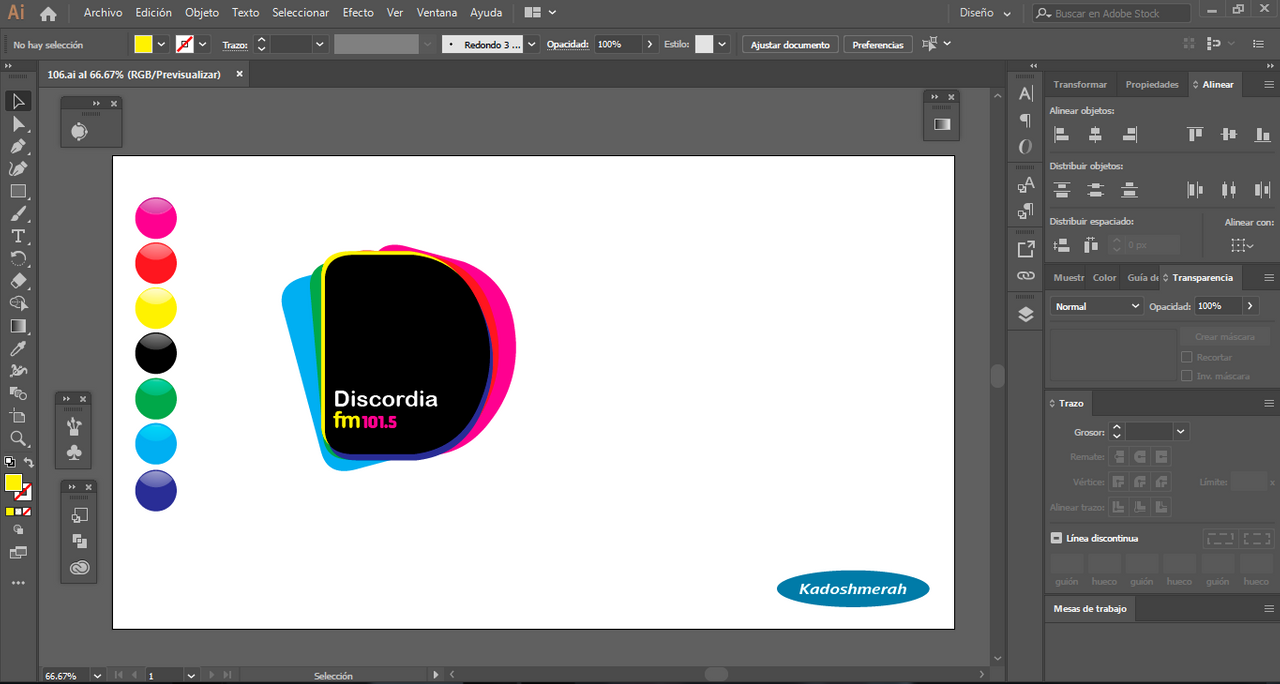Screen dimensions: 1280x684
Task: Open the Creative Cloud Libraries icon
Action: click(x=80, y=568)
